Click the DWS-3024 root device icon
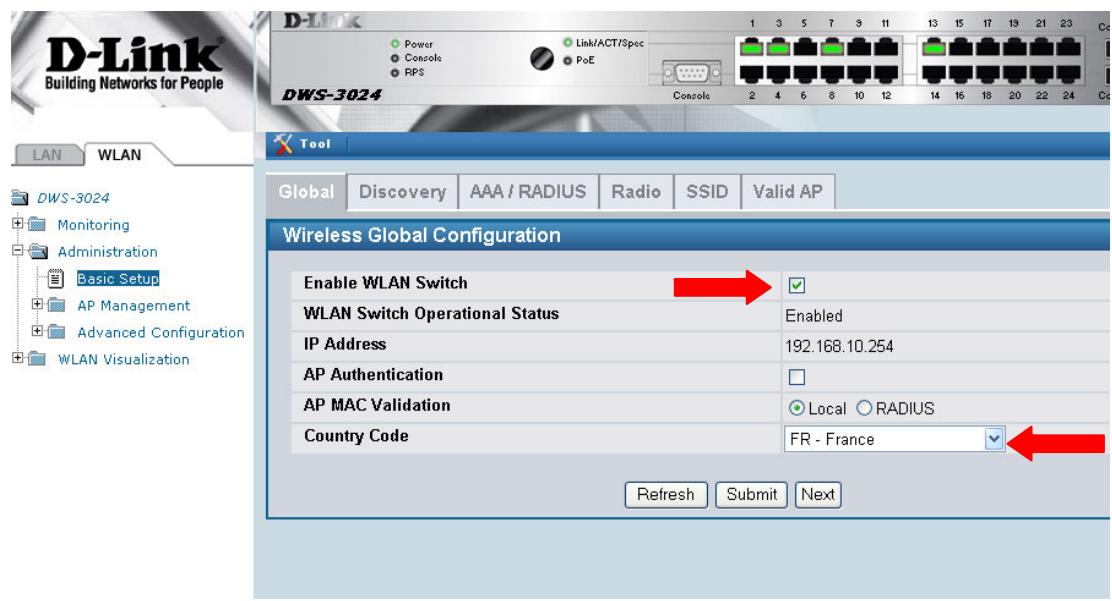The height and width of the screenshot is (601, 1112). click(x=20, y=198)
